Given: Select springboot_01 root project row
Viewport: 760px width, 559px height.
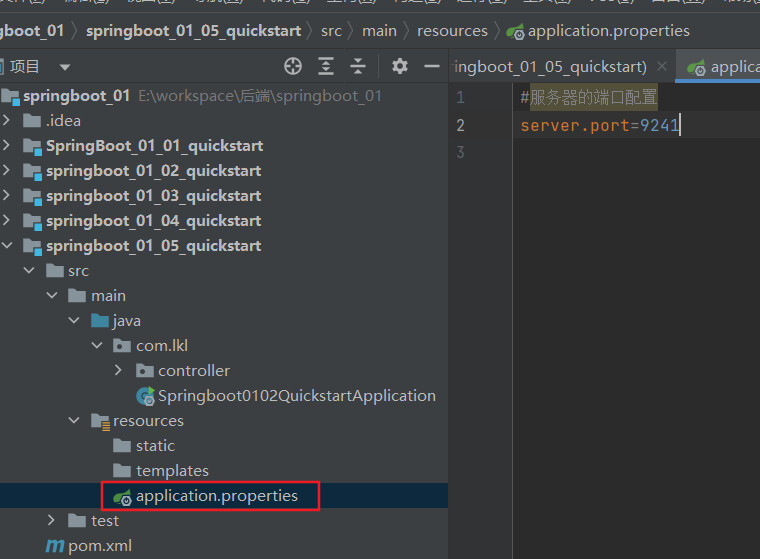Looking at the screenshot, I should (x=224, y=96).
